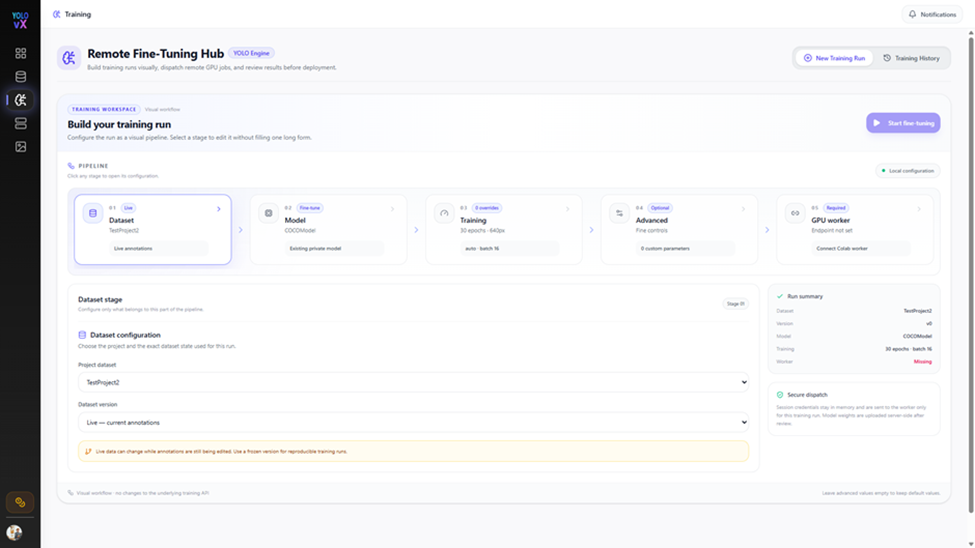The image size is (975, 548).
Task: Click the Dataset configuration icon
Action: pyautogui.click(x=82, y=335)
